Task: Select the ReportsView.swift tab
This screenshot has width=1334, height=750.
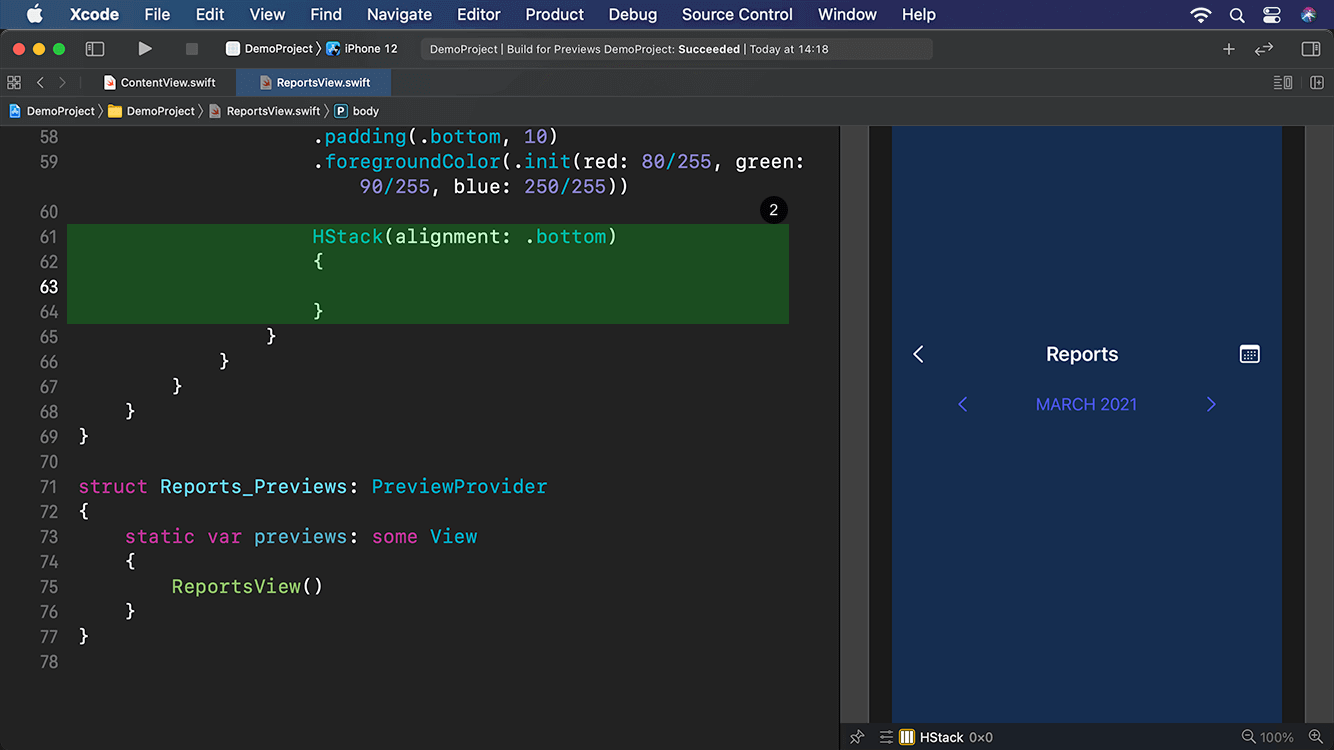Action: point(314,82)
